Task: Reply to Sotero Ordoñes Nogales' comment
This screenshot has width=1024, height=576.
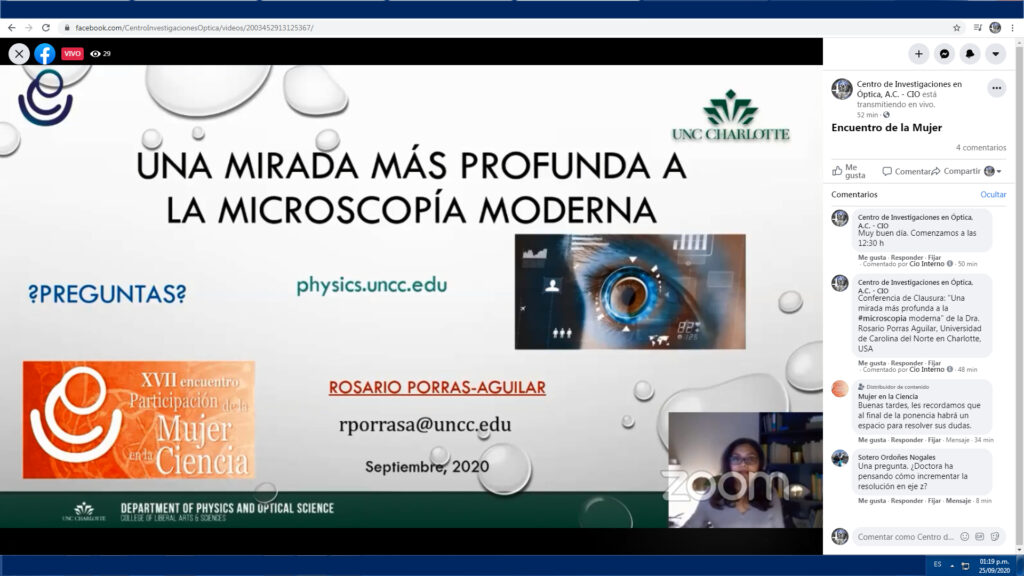Action: coord(906,500)
